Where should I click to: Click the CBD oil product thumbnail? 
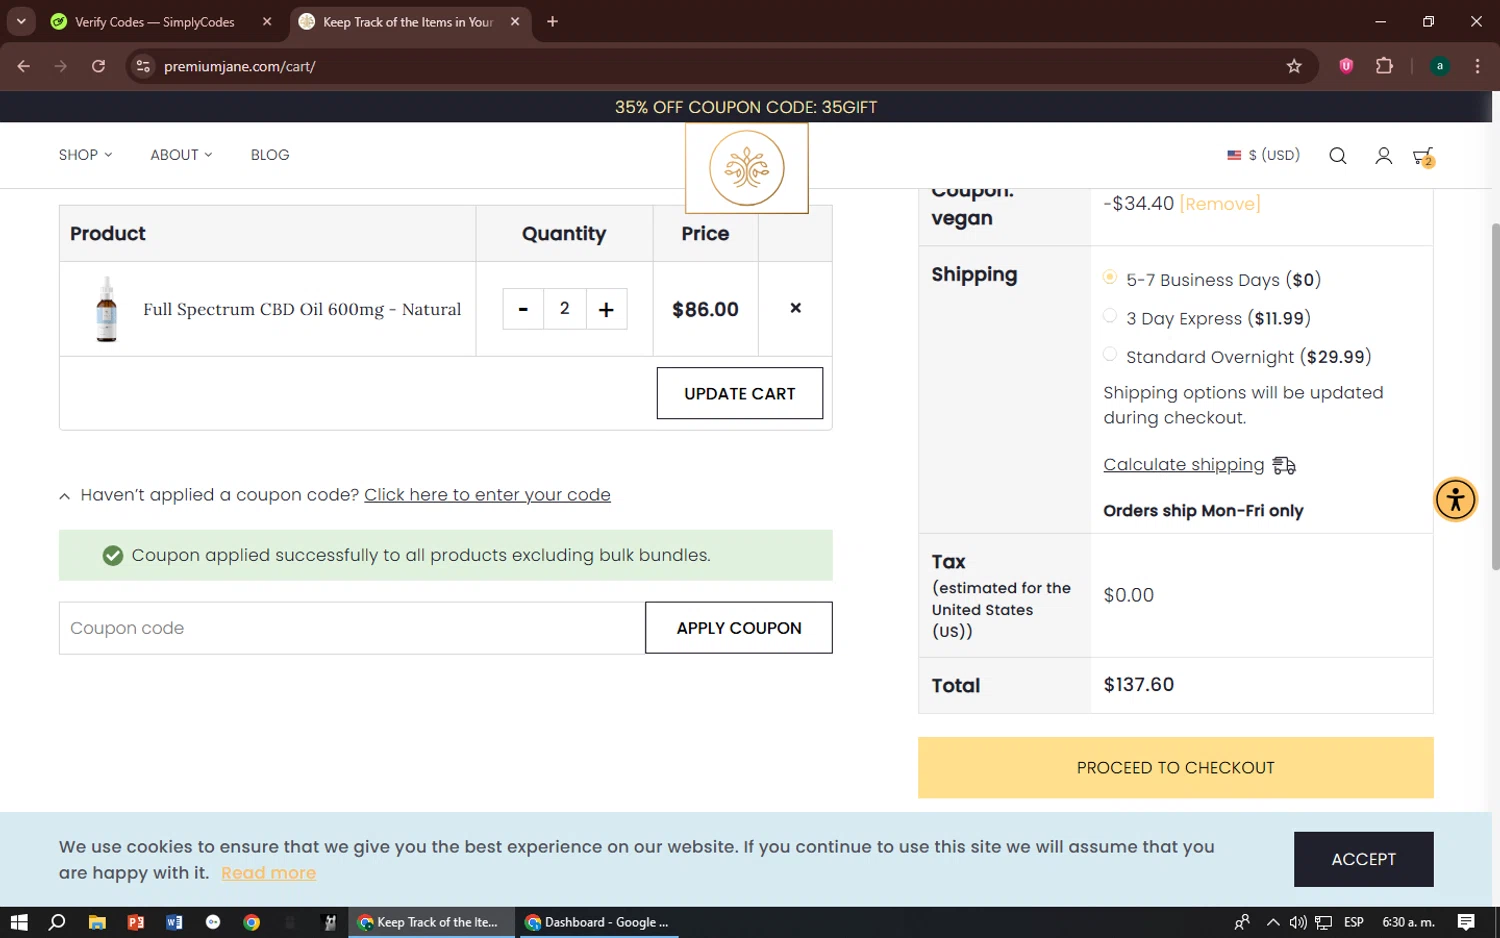[x=107, y=310]
